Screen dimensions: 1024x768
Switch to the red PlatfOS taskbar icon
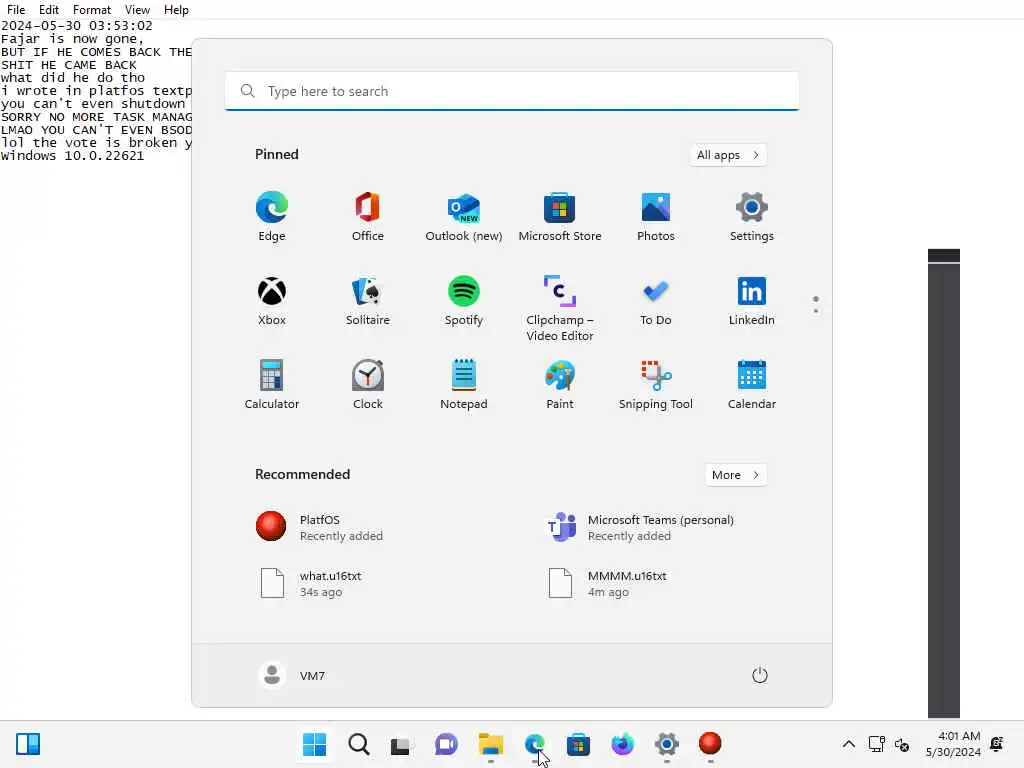[x=710, y=744]
